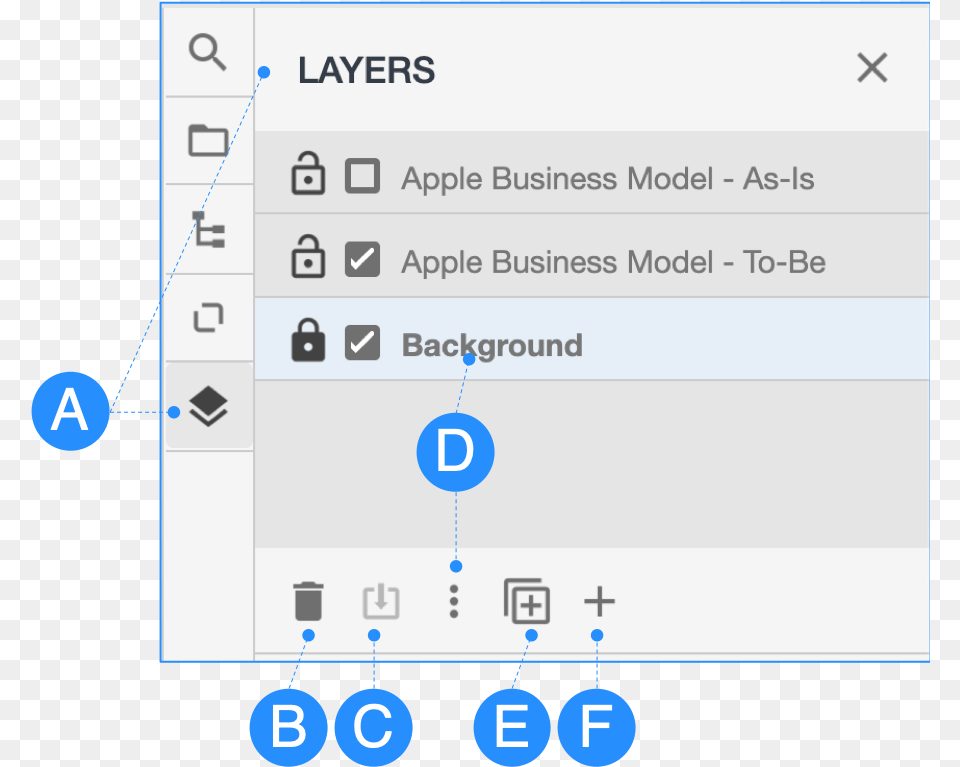
Task: Open the overlapping squares sidebar panel
Action: 208,318
